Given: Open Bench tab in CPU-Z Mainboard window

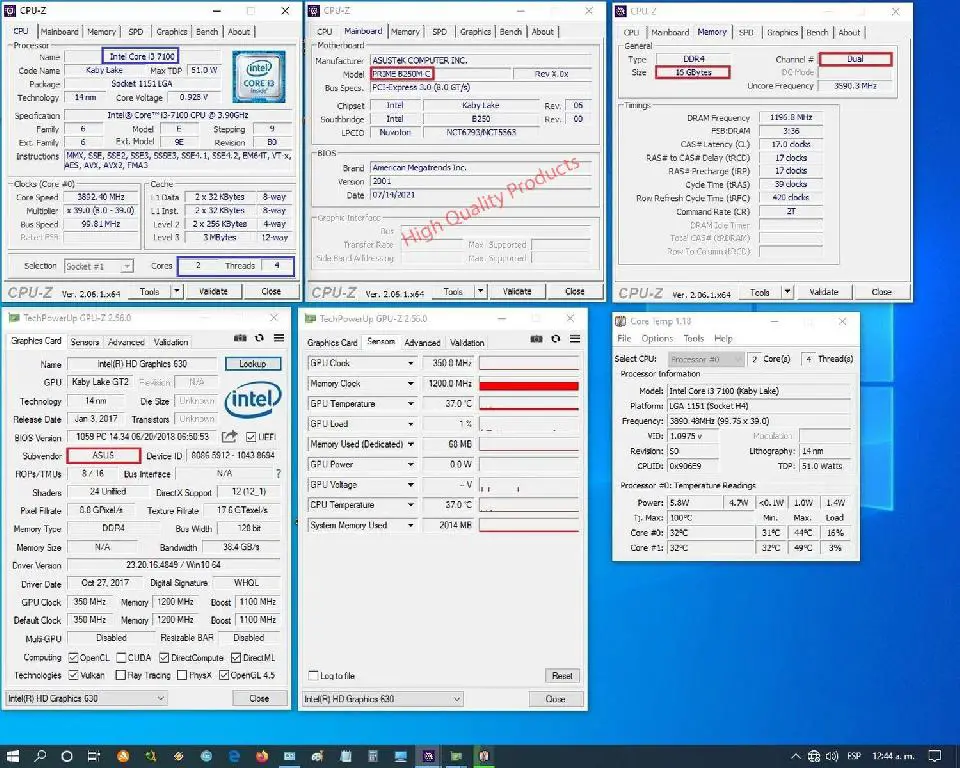Looking at the screenshot, I should click(x=511, y=32).
